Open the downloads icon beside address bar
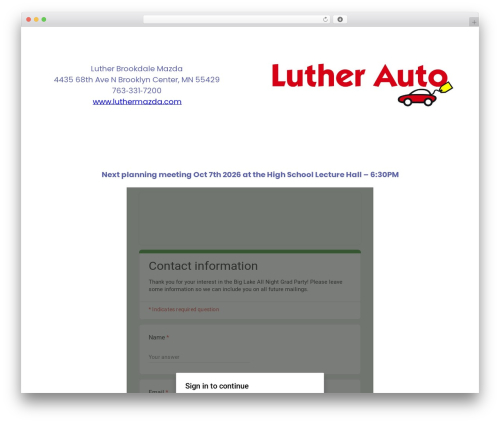This screenshot has height=423, width=500. click(340, 19)
